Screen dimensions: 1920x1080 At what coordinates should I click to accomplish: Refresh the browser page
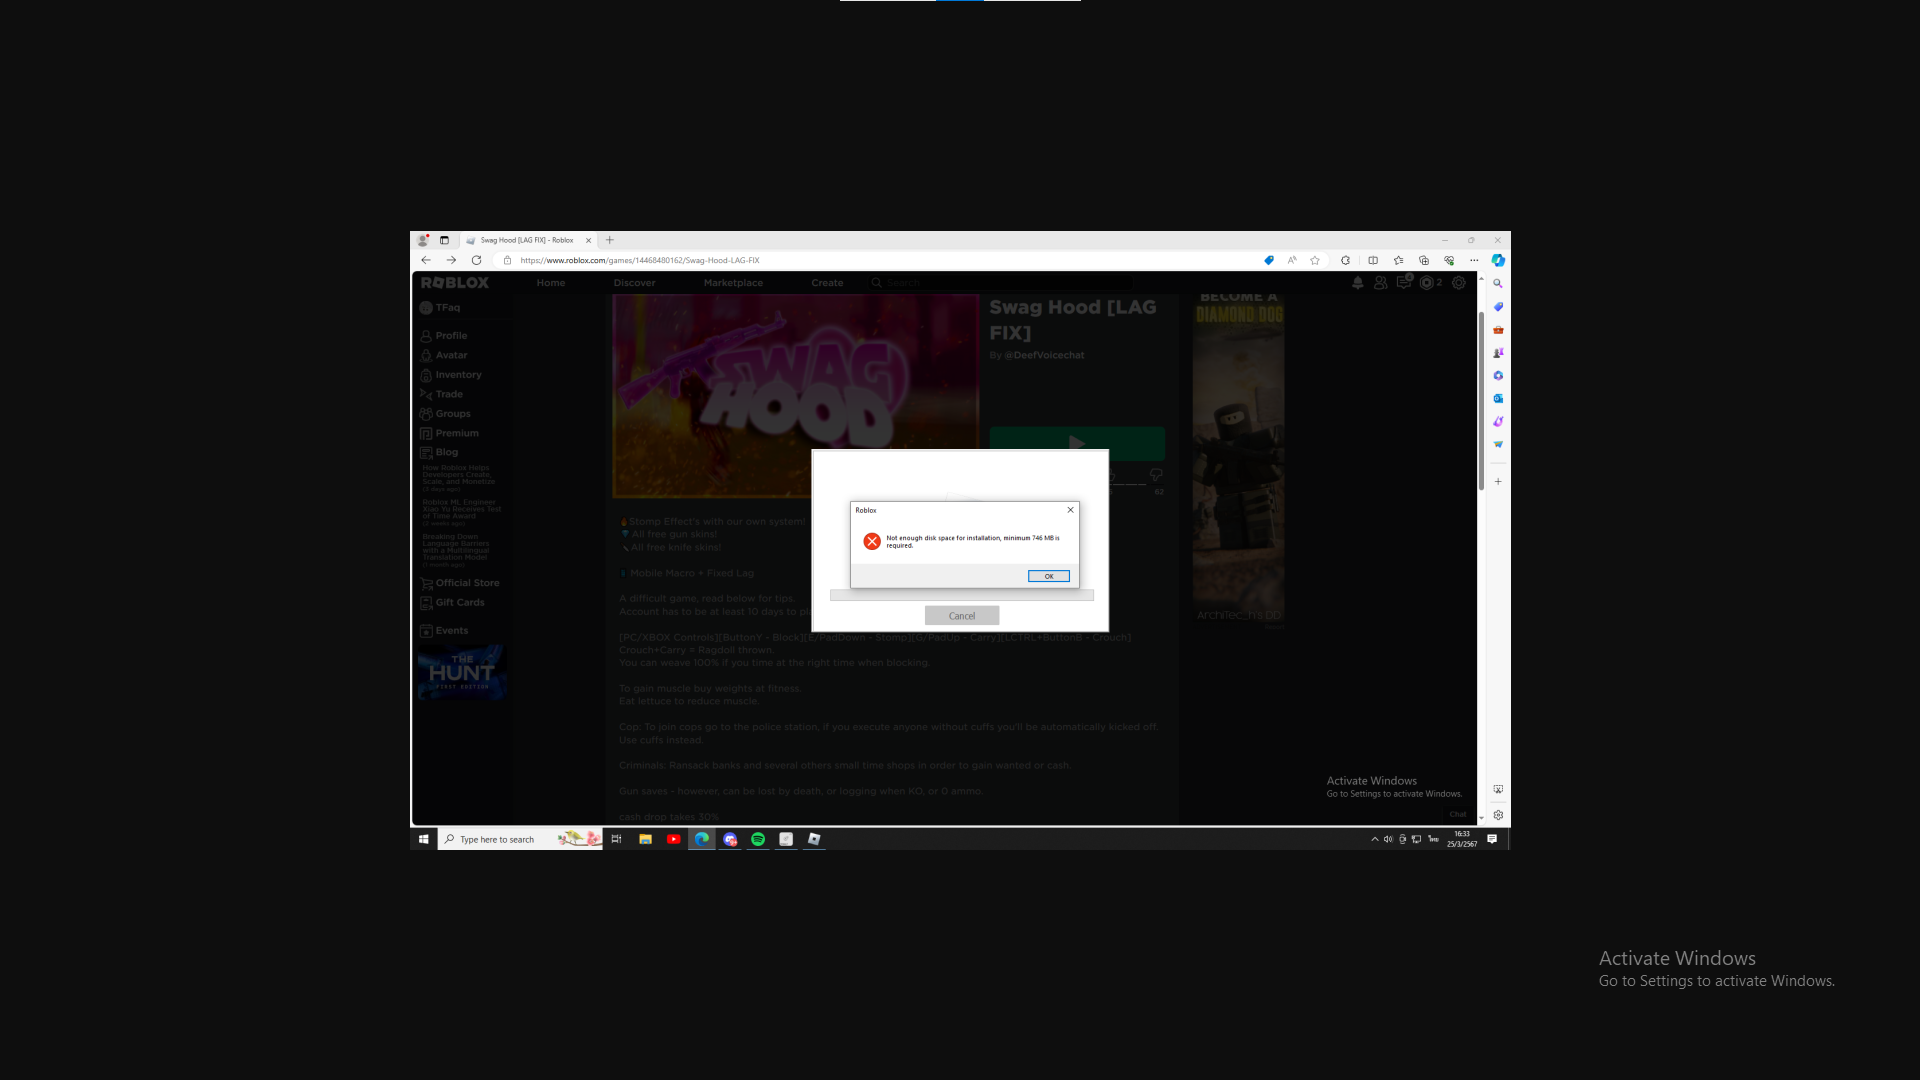[x=476, y=260]
